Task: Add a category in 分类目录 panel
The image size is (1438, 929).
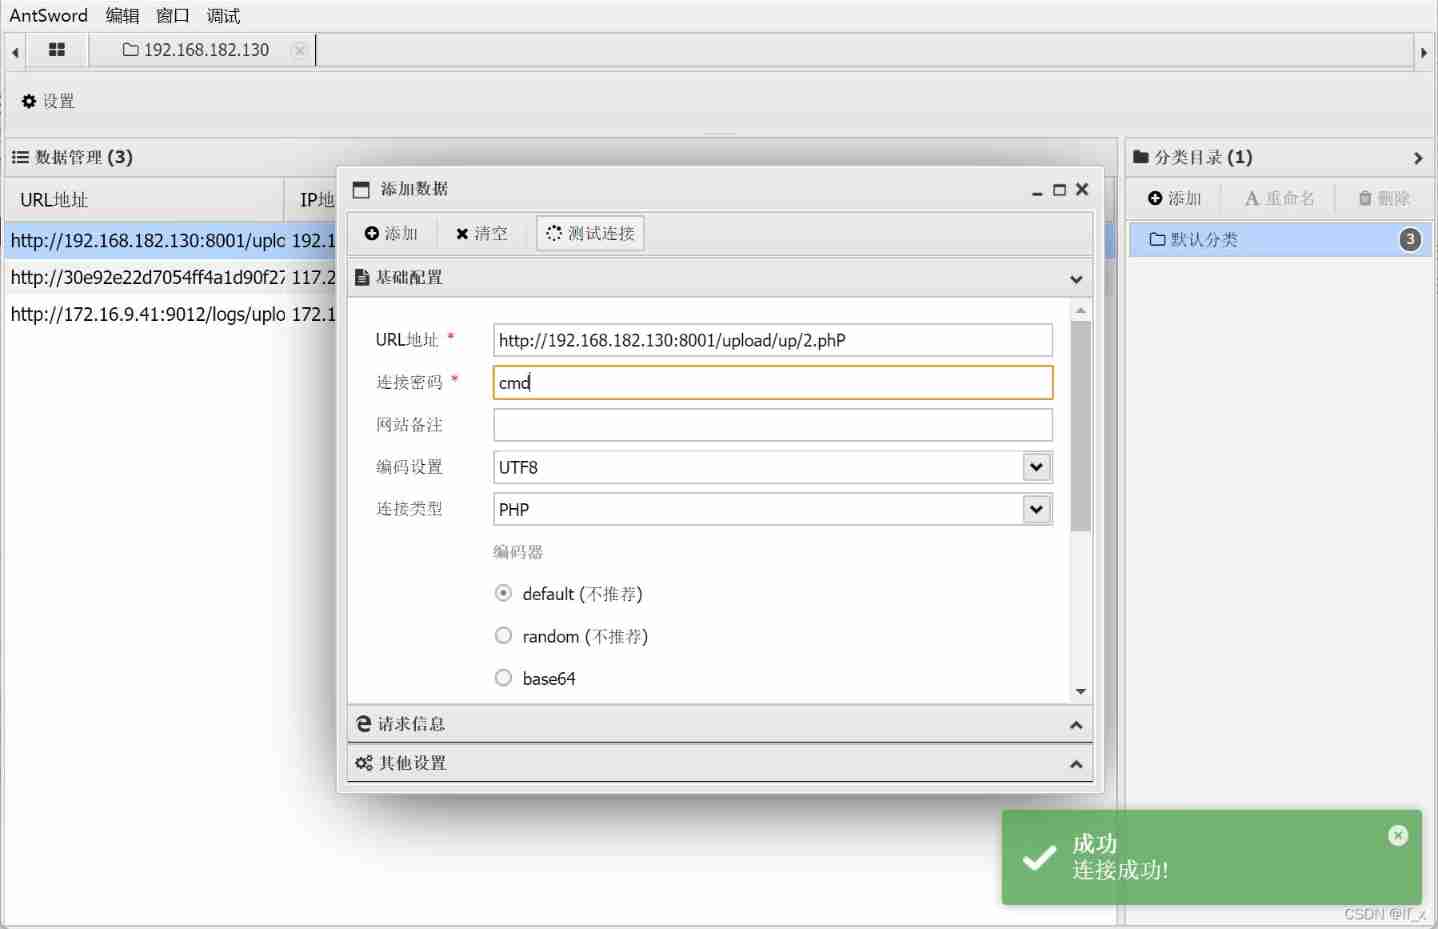Action: [x=1175, y=198]
